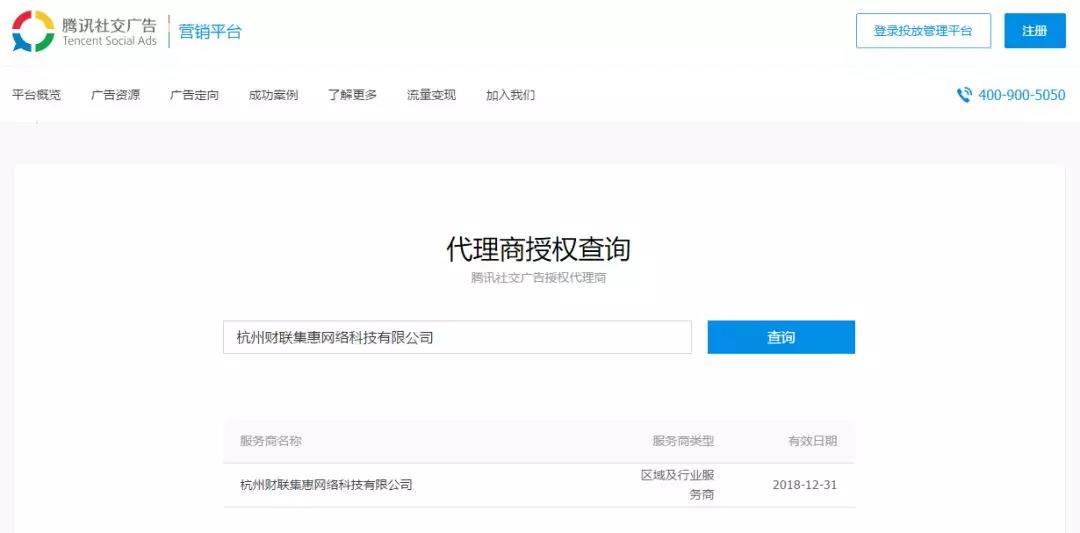Viewport: 1080px width, 533px height.
Task: Select 广告资源 in the navigation bar
Action: [116, 95]
